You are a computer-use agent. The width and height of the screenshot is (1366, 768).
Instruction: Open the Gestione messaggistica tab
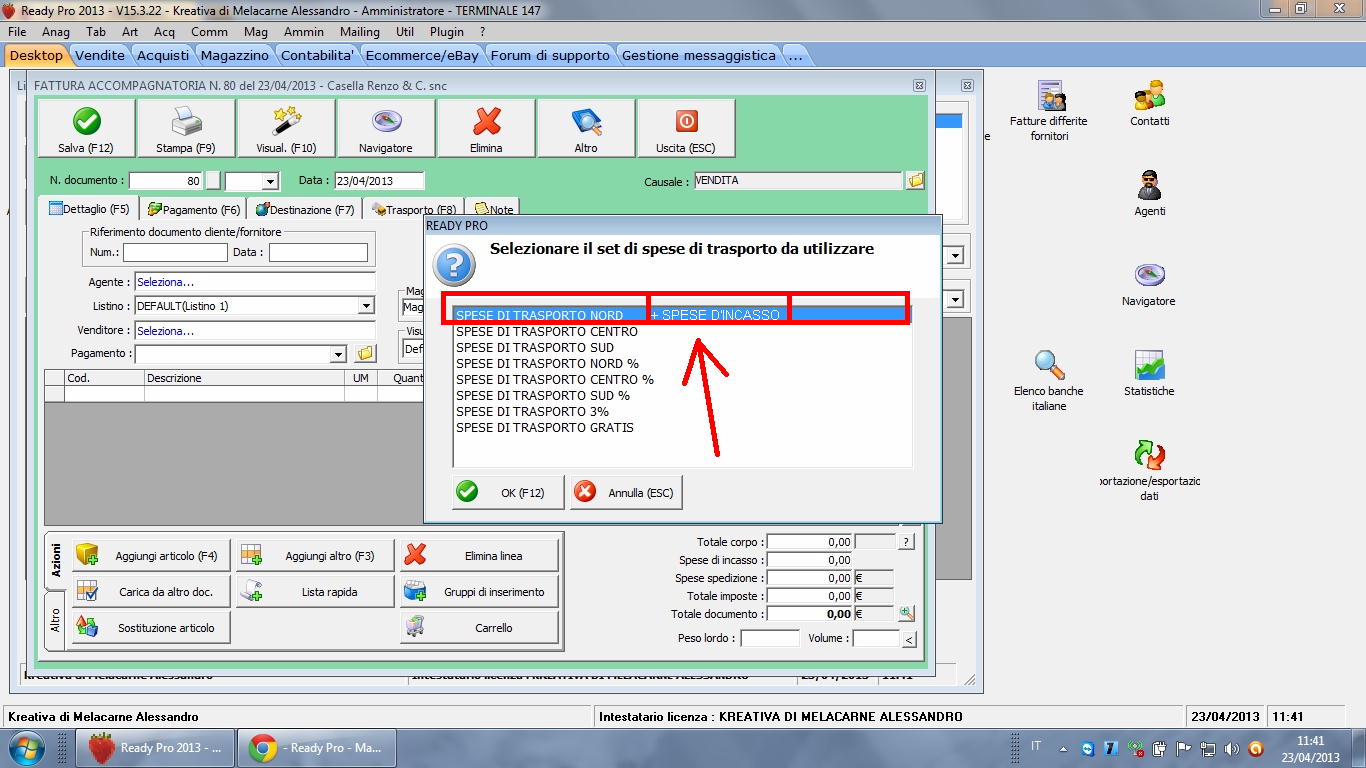pyautogui.click(x=699, y=55)
